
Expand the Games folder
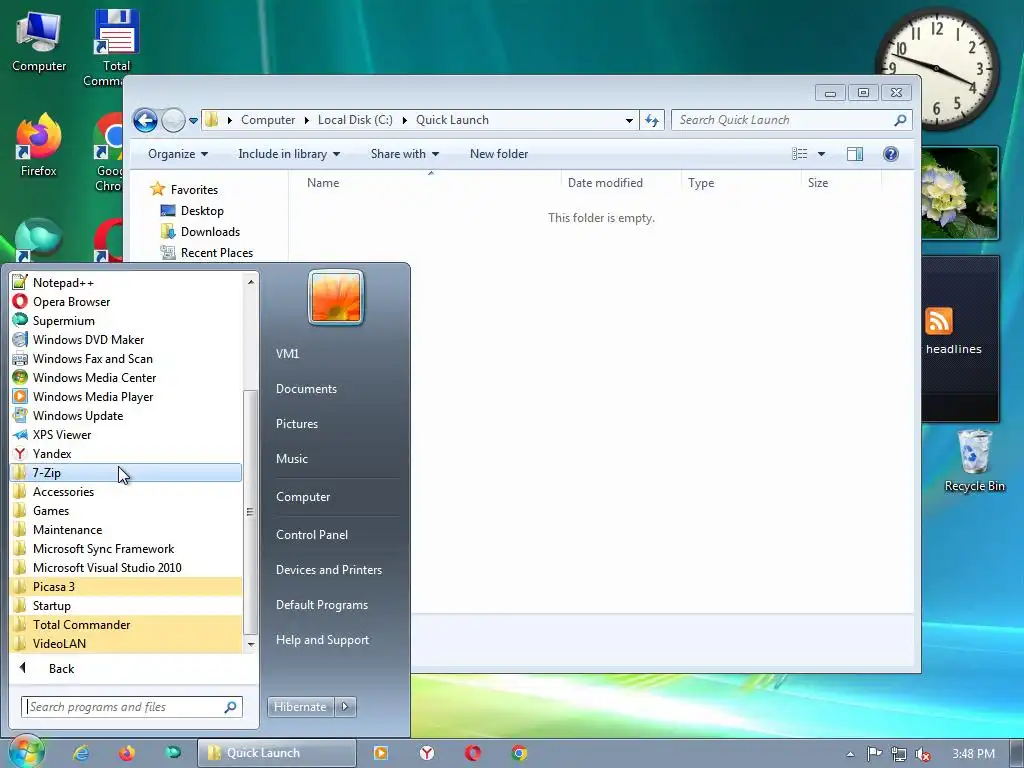click(126, 511)
